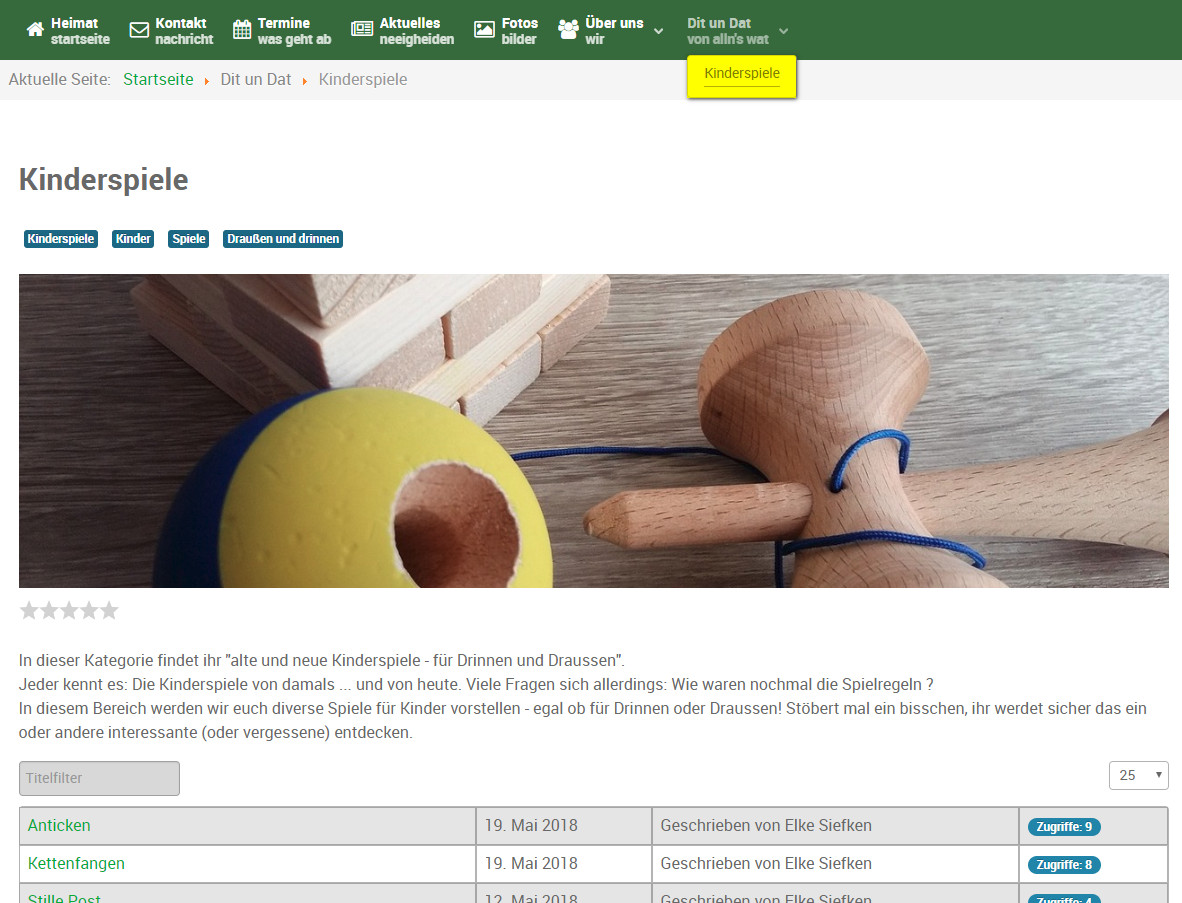
Task: Rate with the first star
Action: coord(29,610)
